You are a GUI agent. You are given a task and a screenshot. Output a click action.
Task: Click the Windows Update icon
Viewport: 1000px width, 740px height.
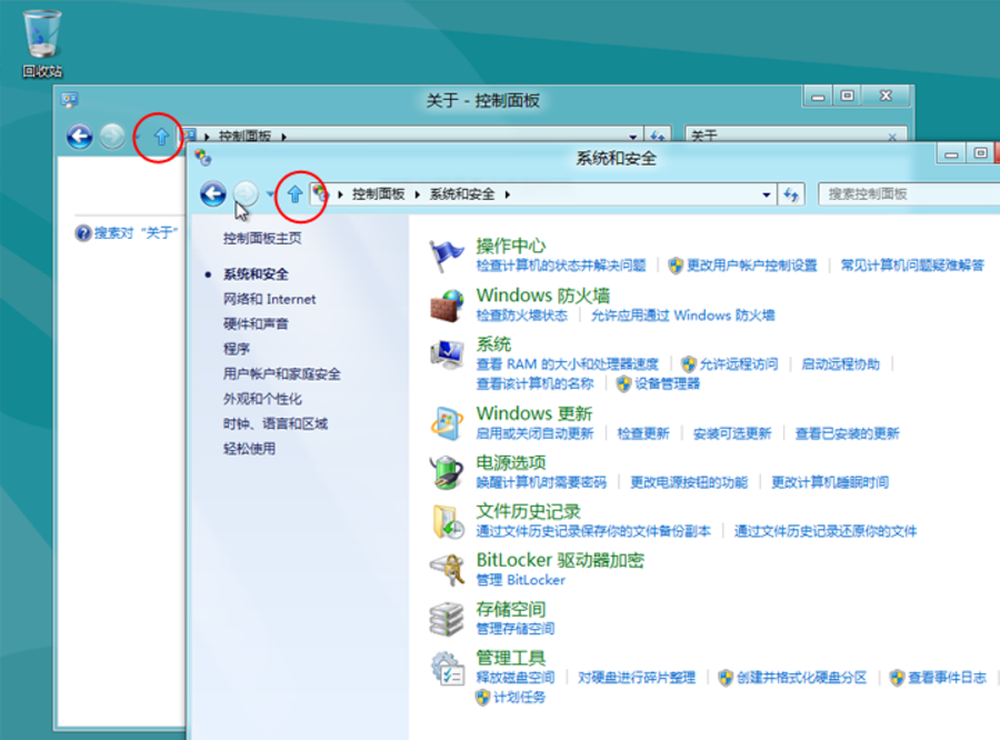[446, 422]
